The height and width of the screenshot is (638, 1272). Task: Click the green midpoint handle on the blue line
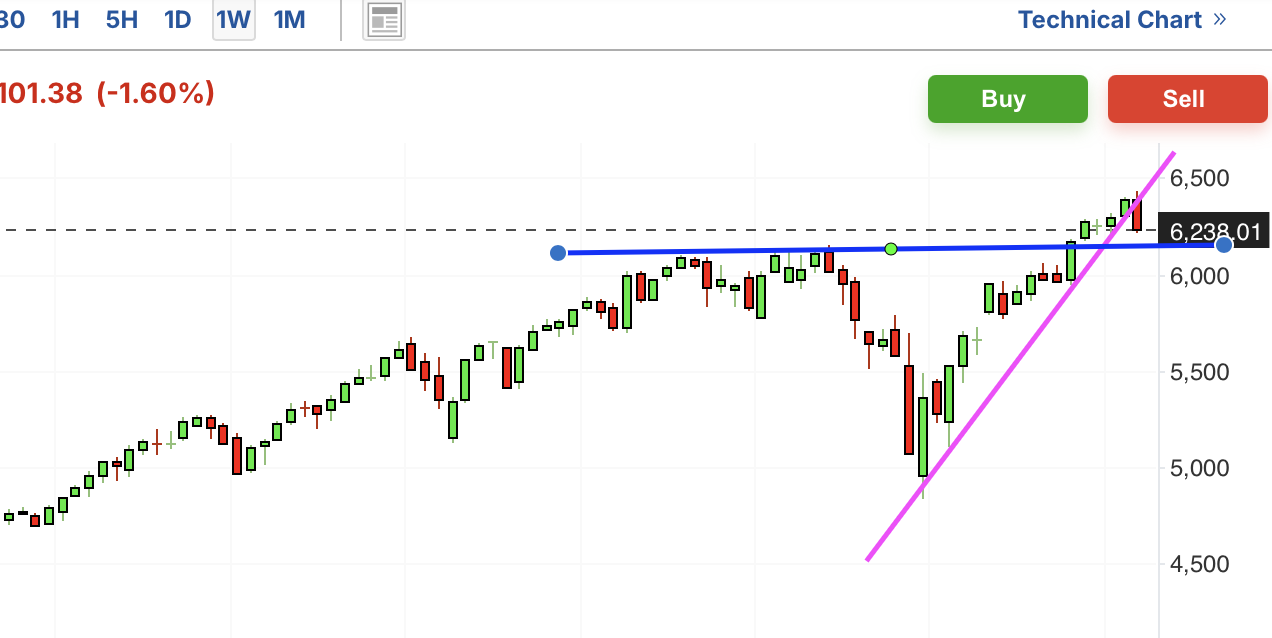pyautogui.click(x=891, y=248)
